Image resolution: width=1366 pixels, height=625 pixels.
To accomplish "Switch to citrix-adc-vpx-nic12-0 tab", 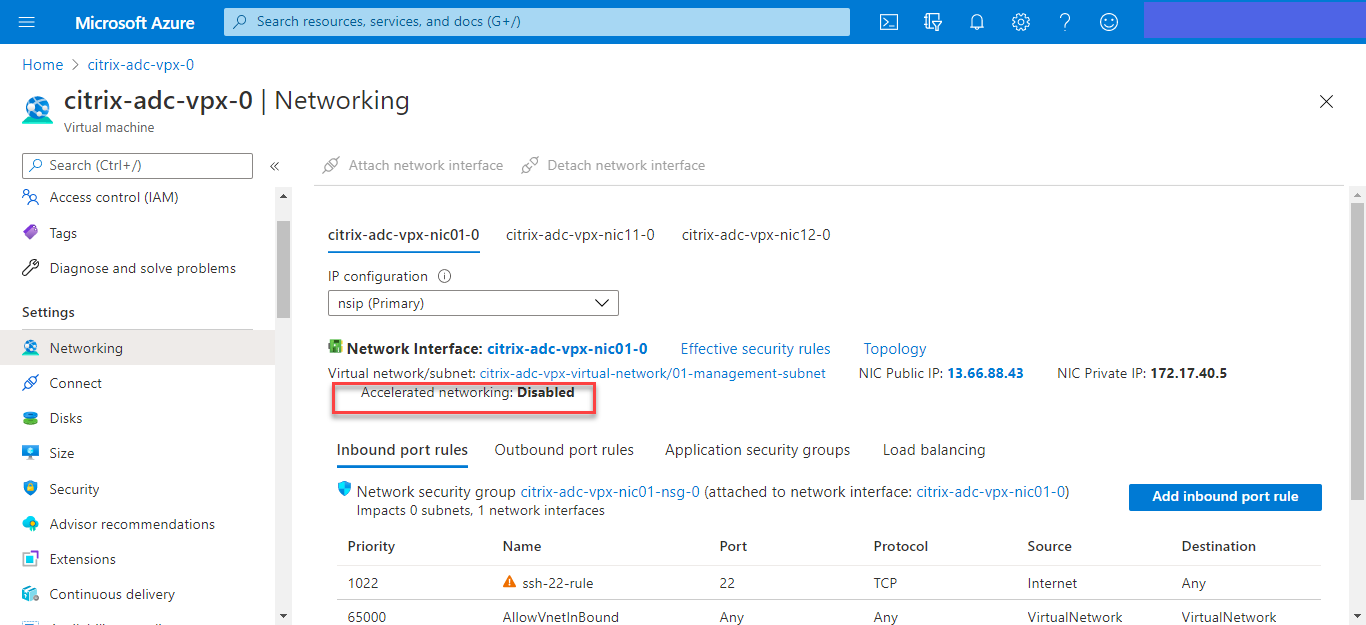I will 756,235.
